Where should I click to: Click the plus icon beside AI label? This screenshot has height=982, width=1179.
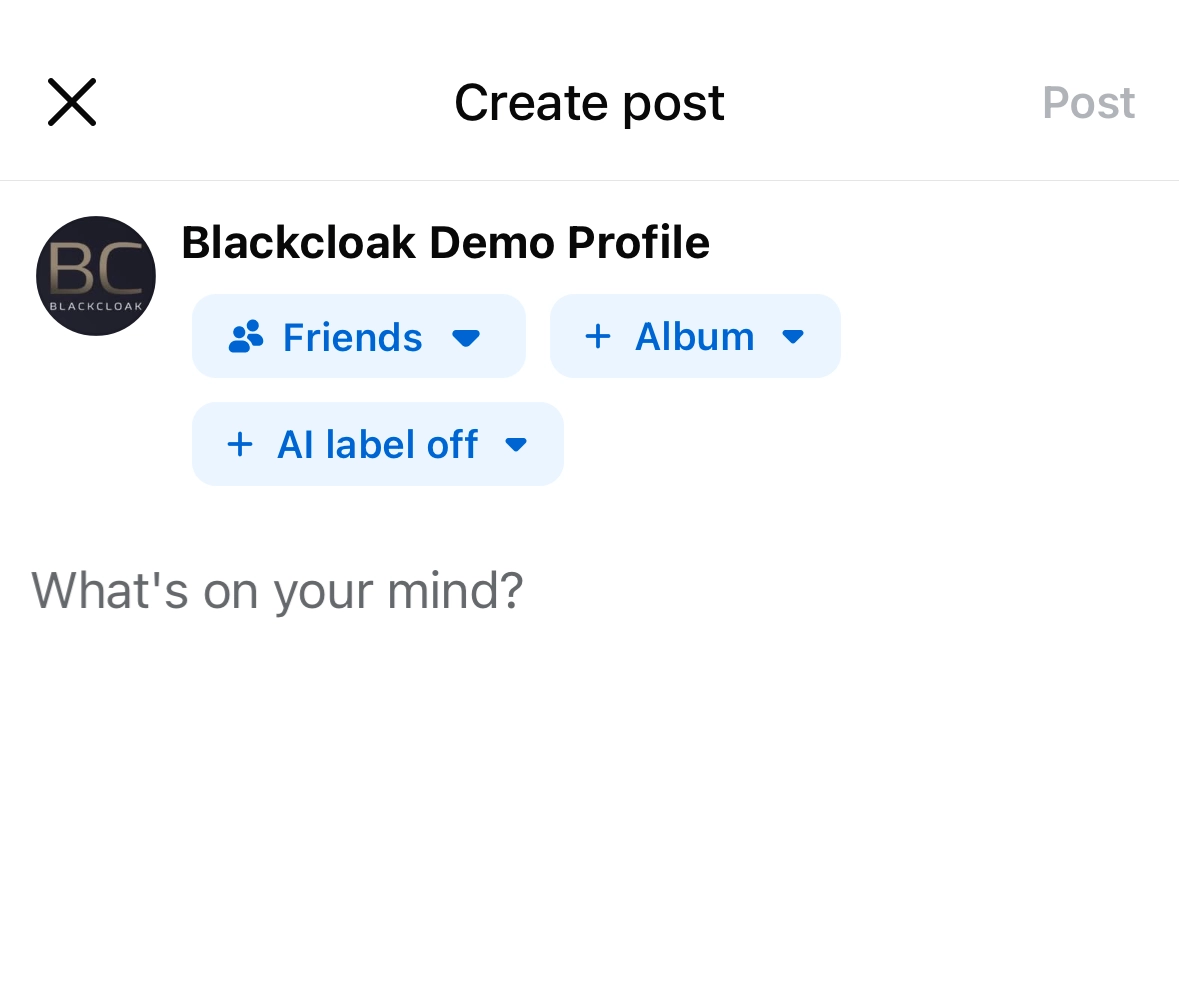(240, 444)
